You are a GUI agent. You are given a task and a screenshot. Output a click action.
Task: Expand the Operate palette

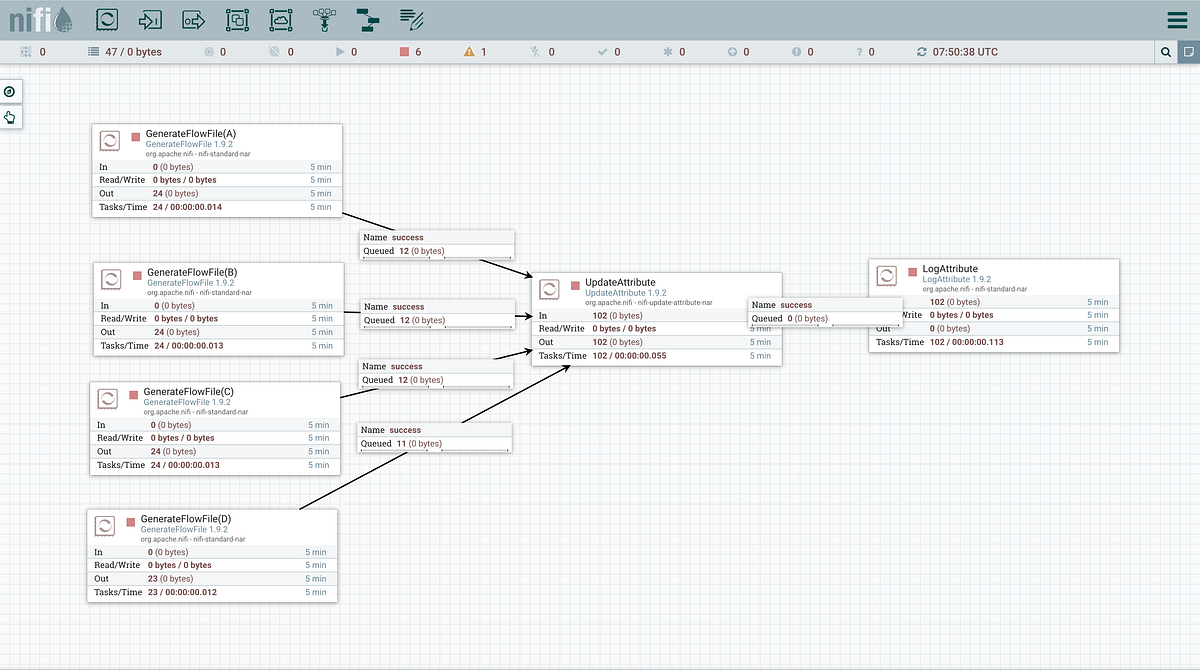pos(10,118)
